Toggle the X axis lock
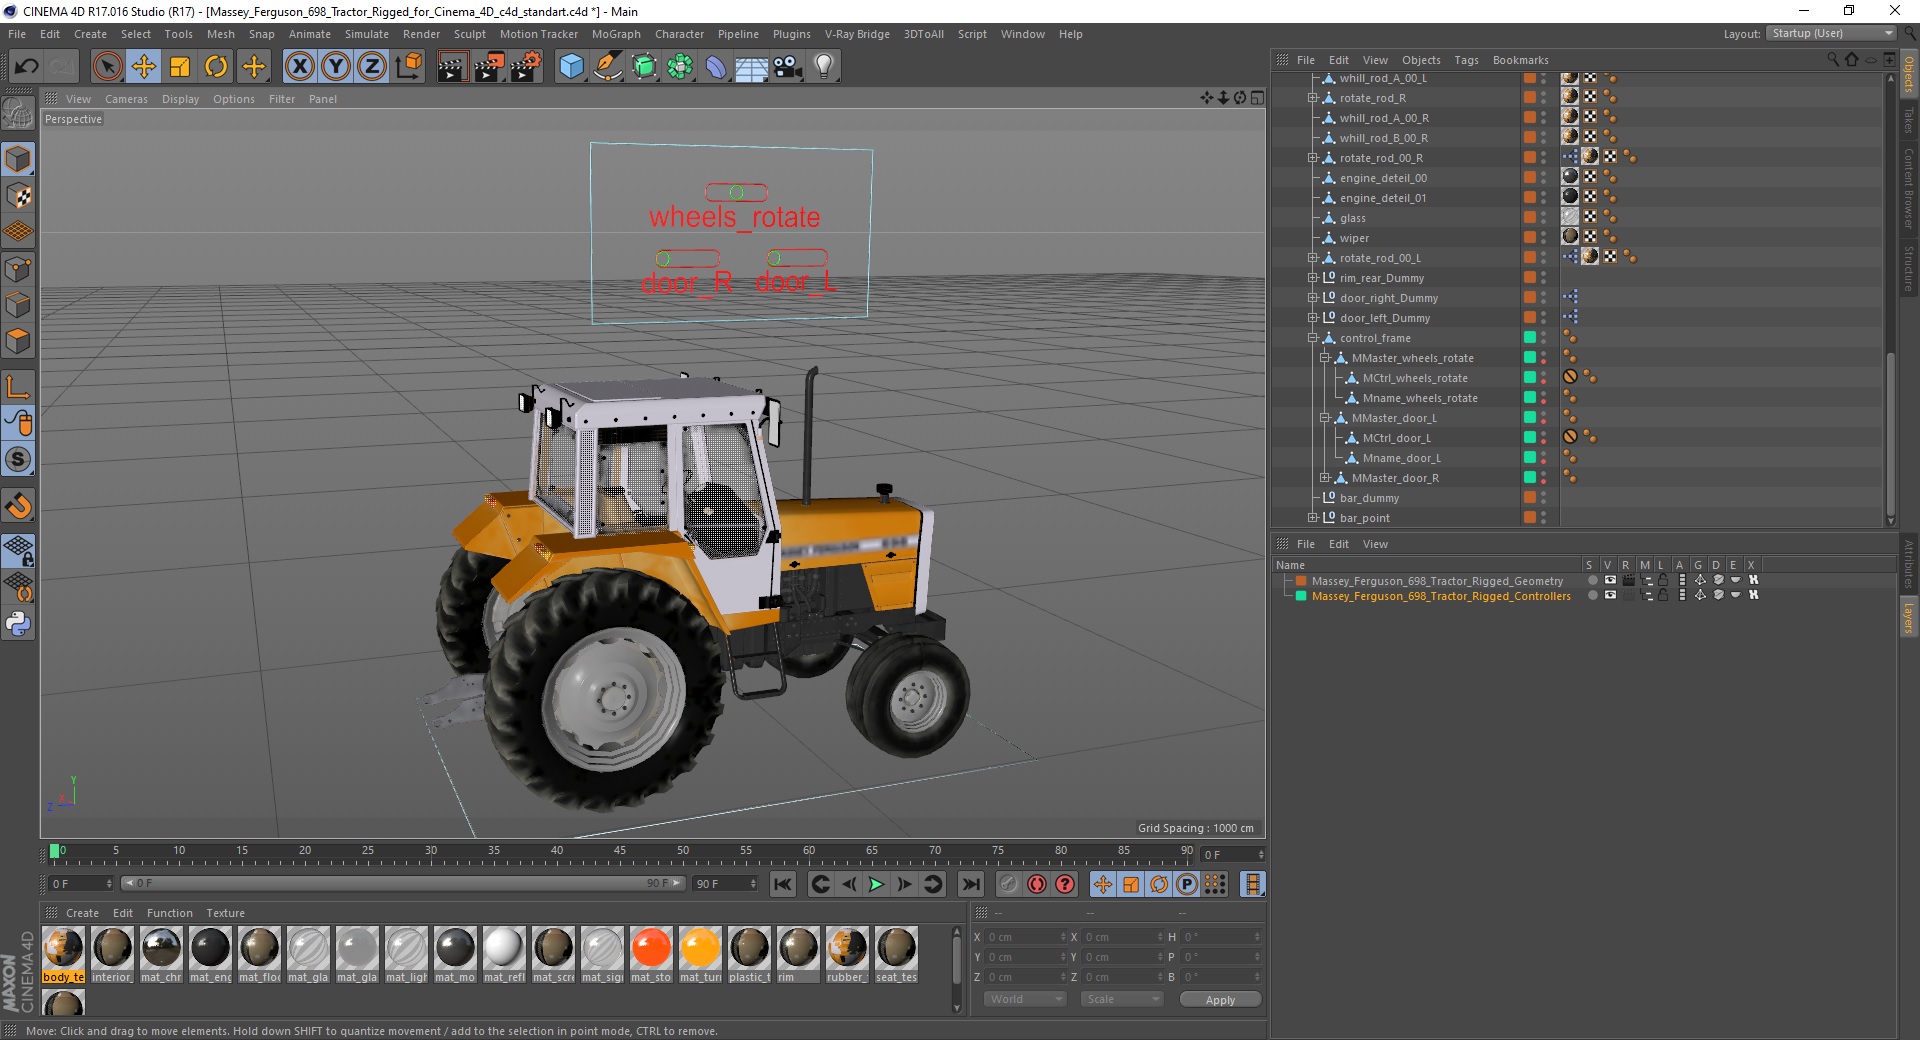This screenshot has width=1920, height=1040. coord(300,67)
